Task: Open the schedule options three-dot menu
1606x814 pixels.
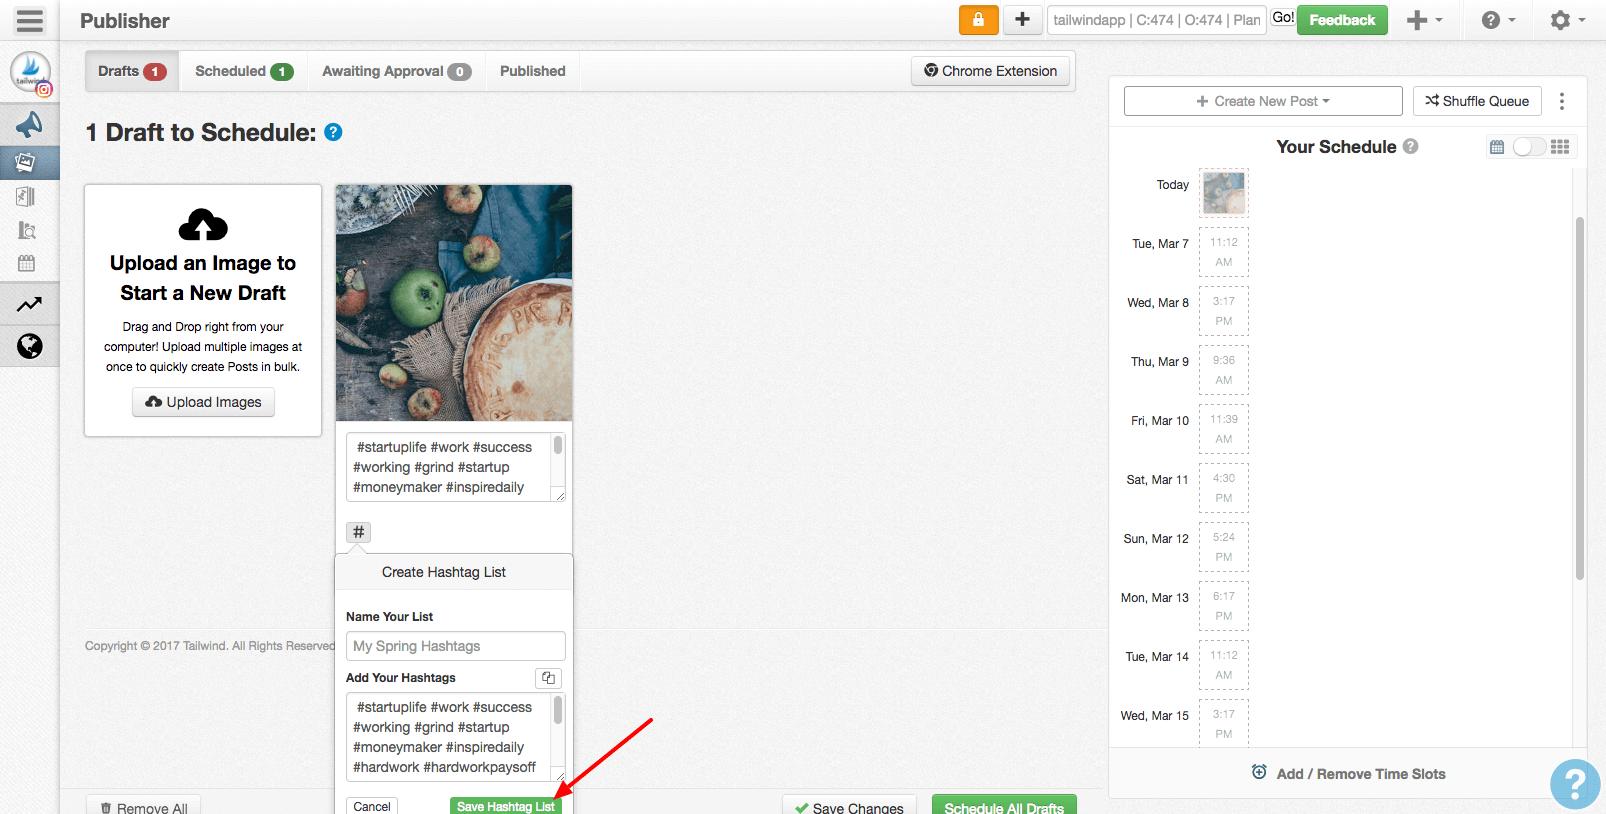Action: 1562,101
